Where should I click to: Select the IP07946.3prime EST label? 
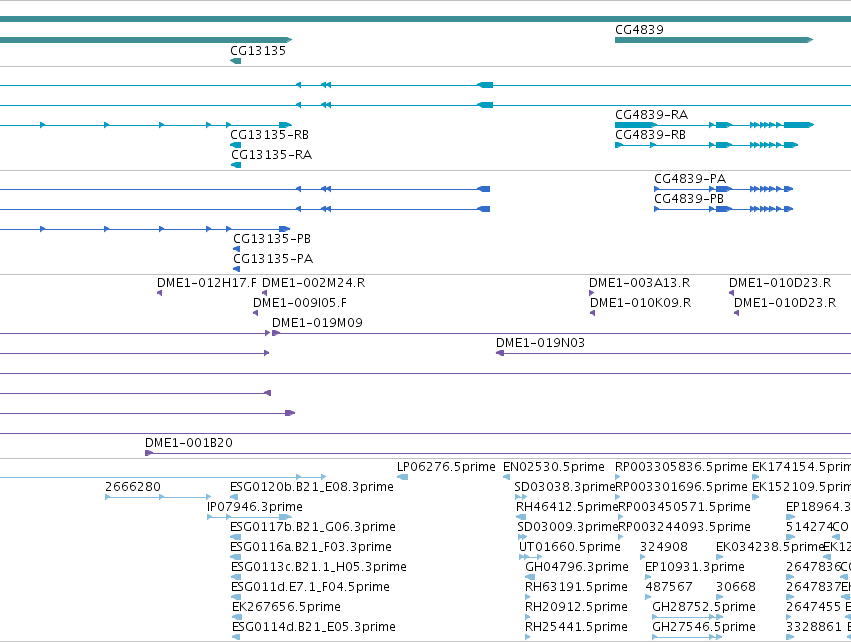click(x=255, y=507)
